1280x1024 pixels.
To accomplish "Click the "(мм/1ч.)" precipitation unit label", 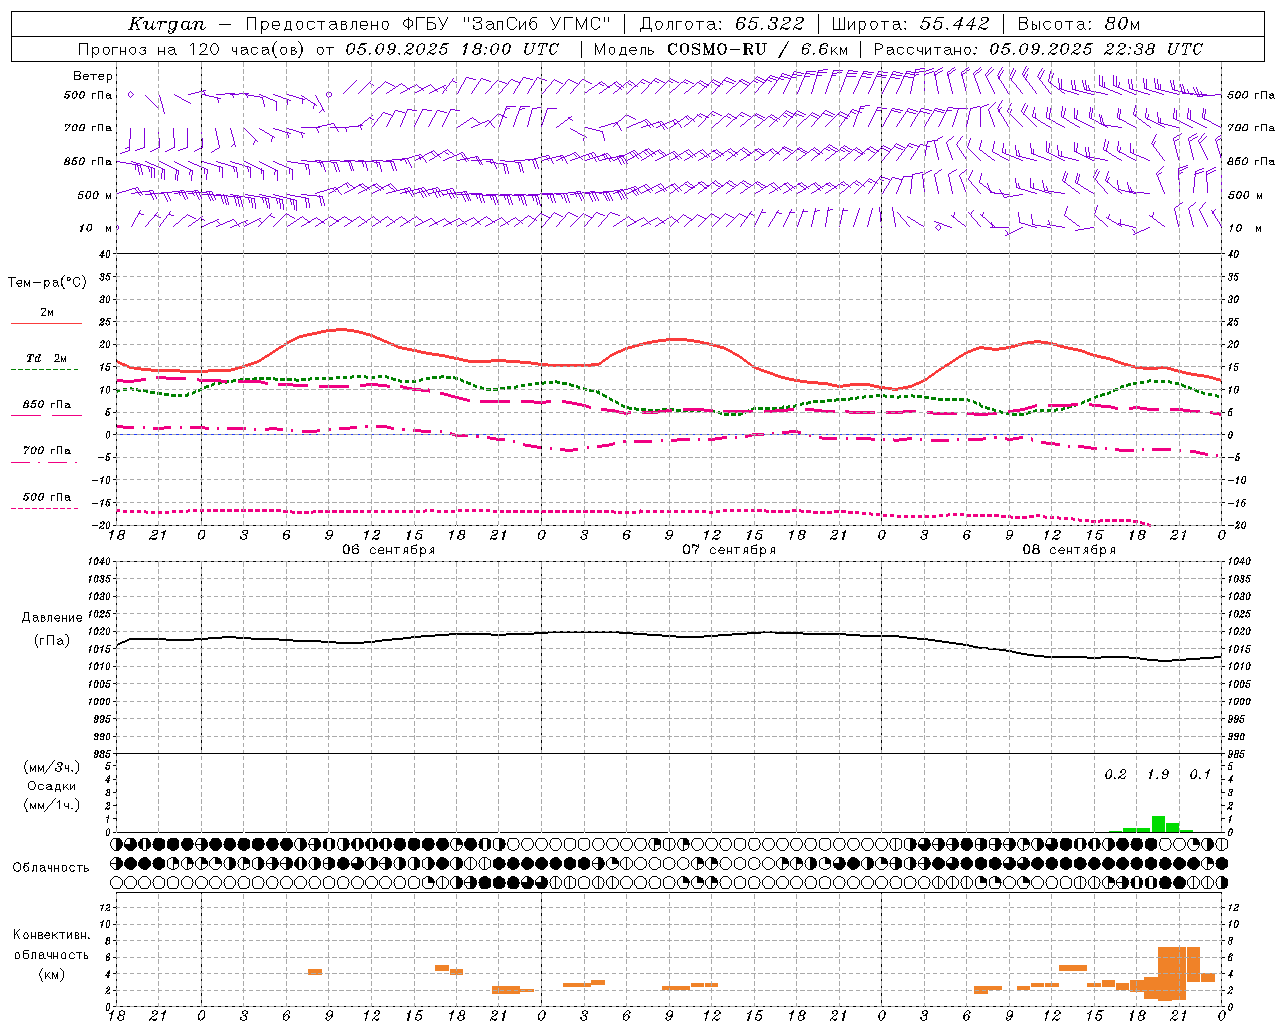I will coord(52,805).
